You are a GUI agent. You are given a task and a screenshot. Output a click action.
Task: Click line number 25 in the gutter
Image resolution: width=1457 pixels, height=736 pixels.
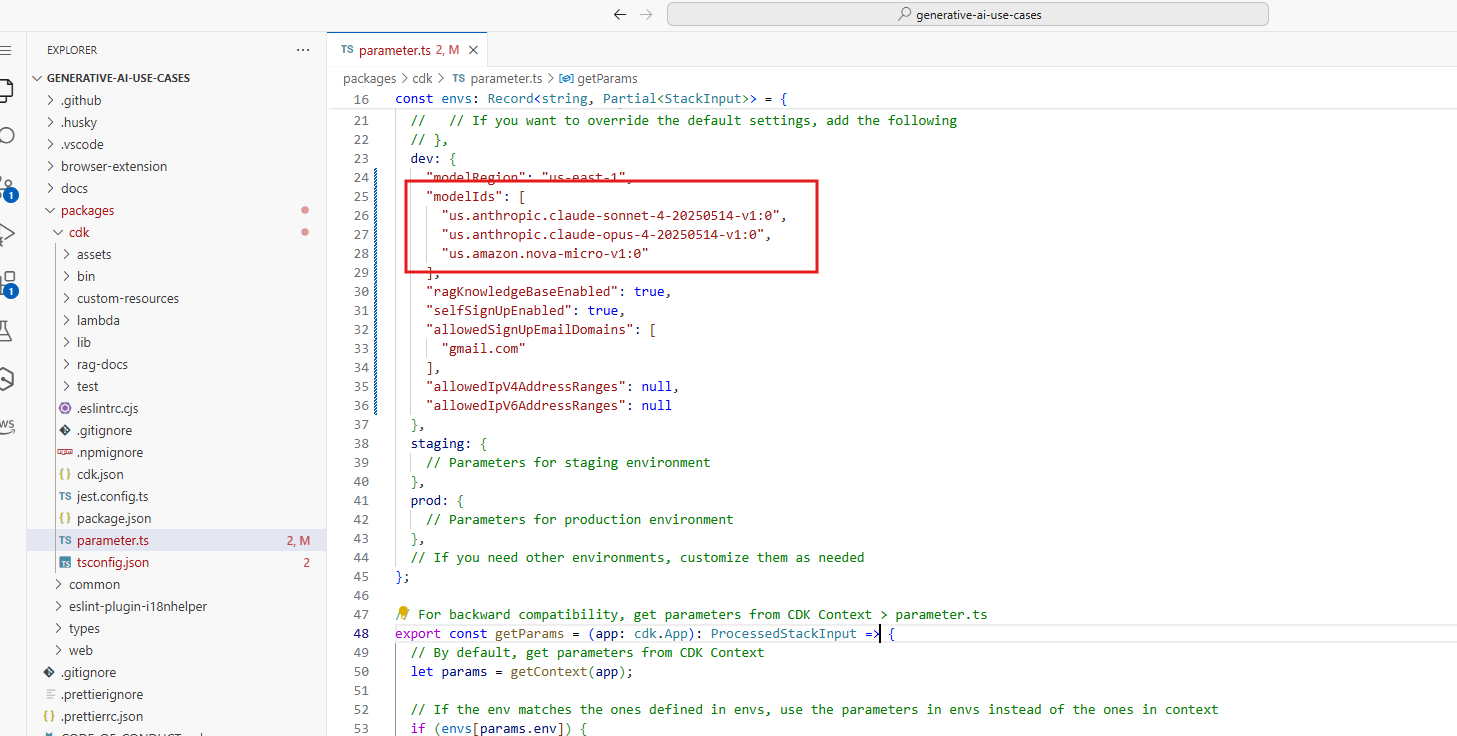(x=361, y=196)
